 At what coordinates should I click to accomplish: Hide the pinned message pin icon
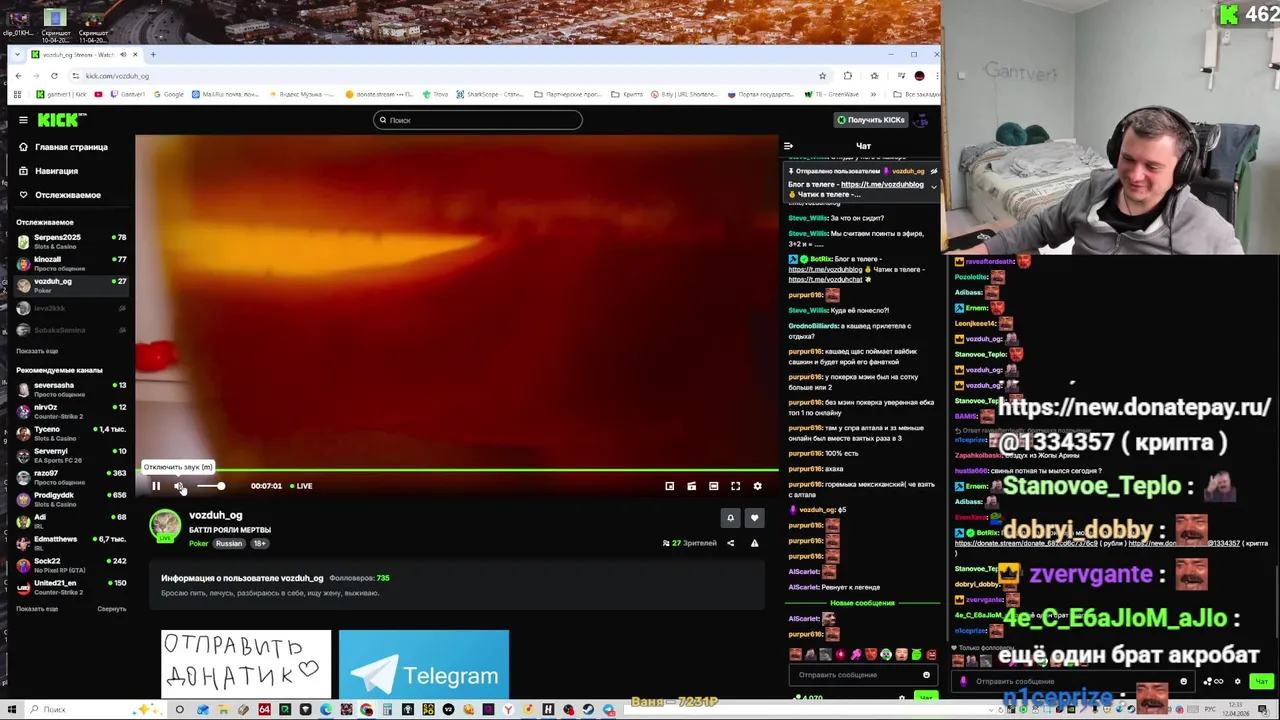(x=934, y=171)
